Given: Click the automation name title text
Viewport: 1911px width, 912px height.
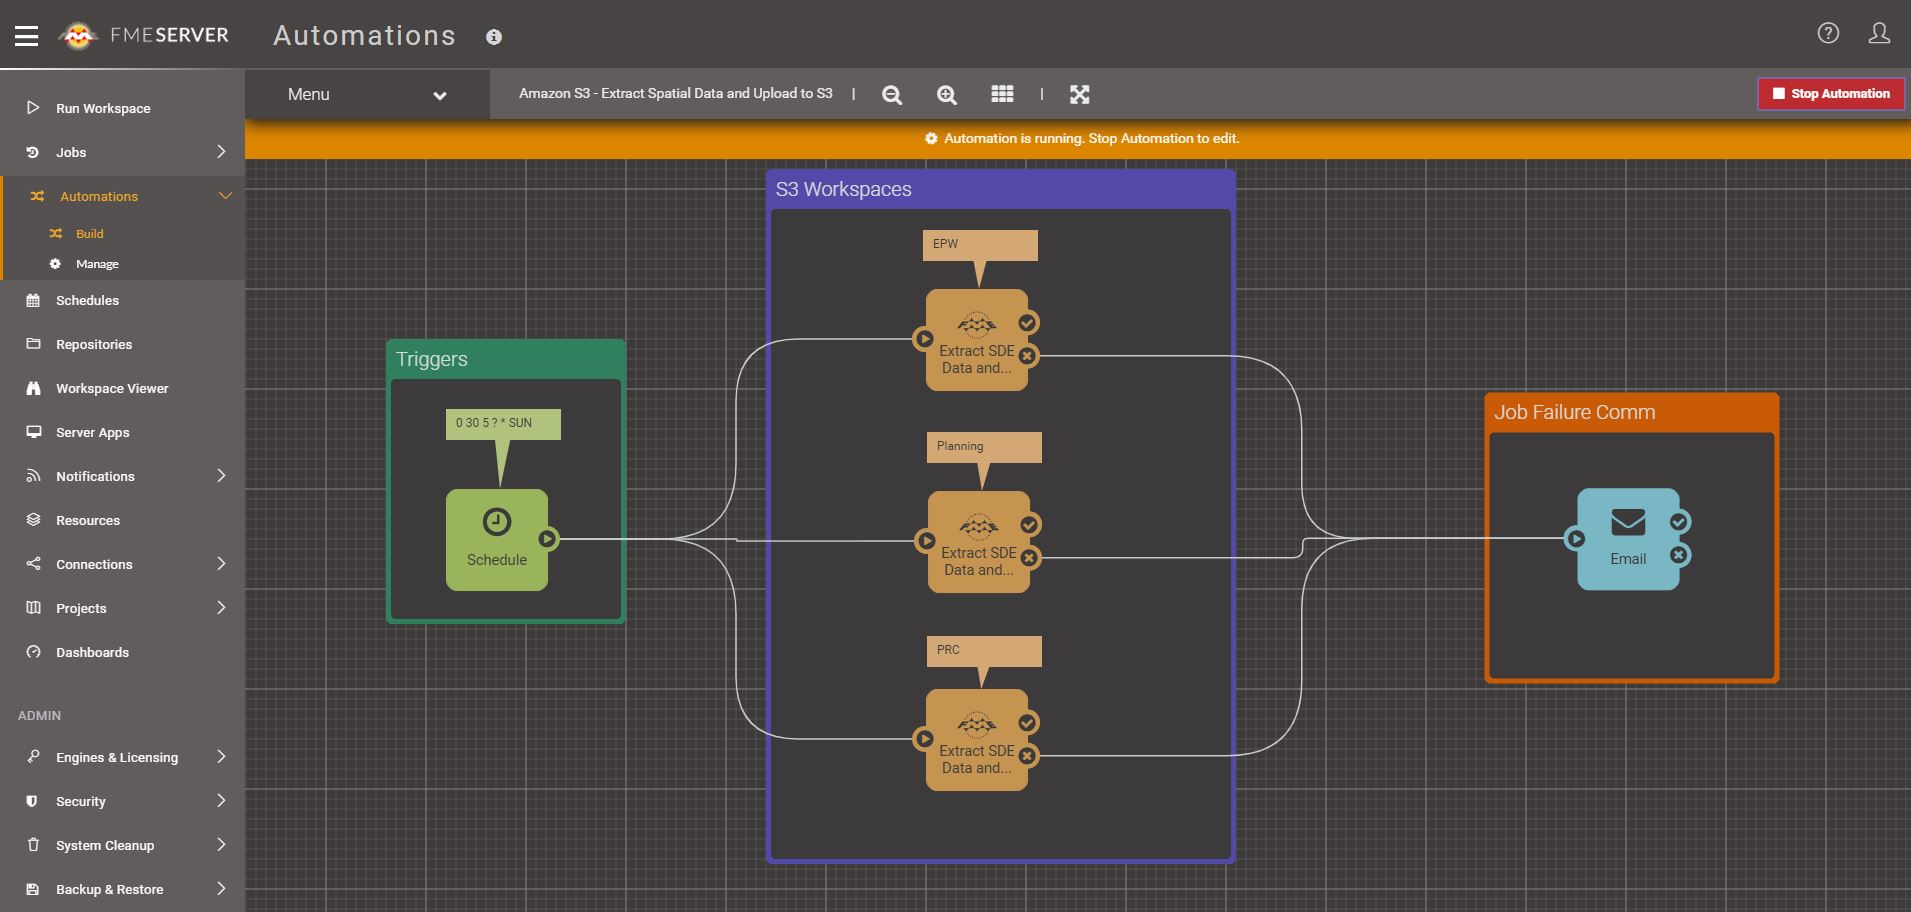Looking at the screenshot, I should tap(675, 93).
